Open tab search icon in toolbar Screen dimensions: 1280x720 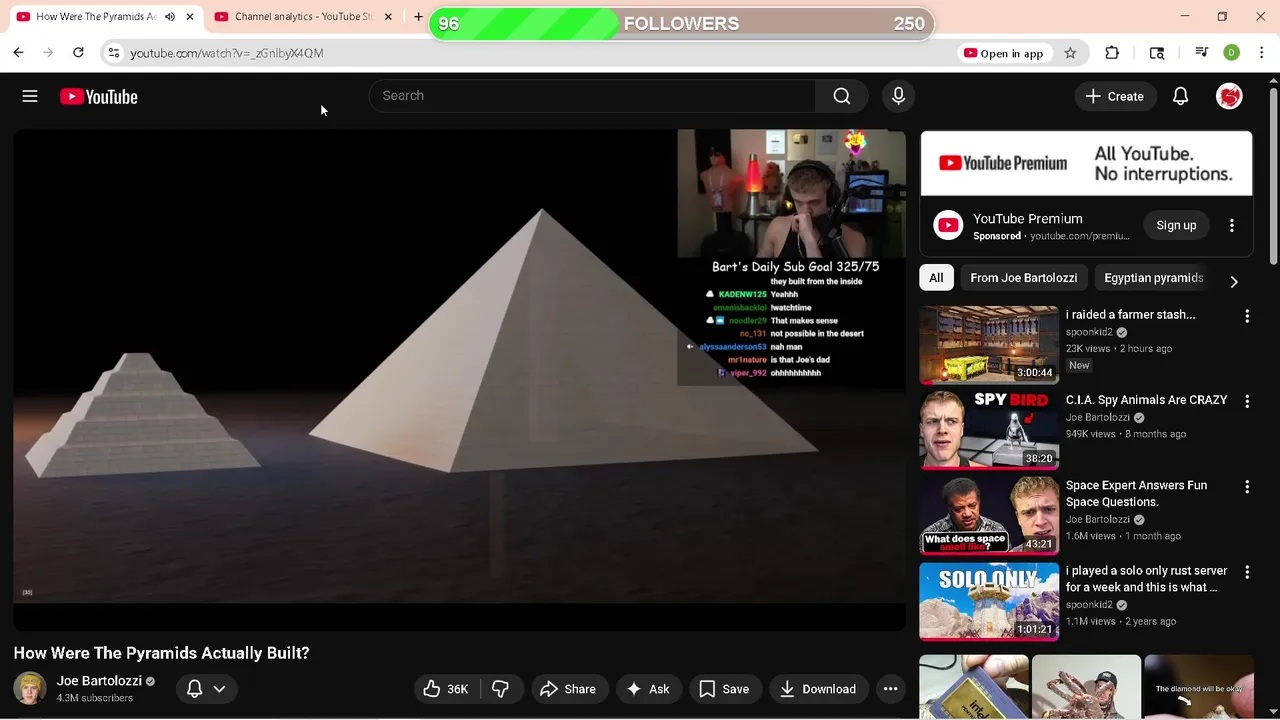(1157, 53)
